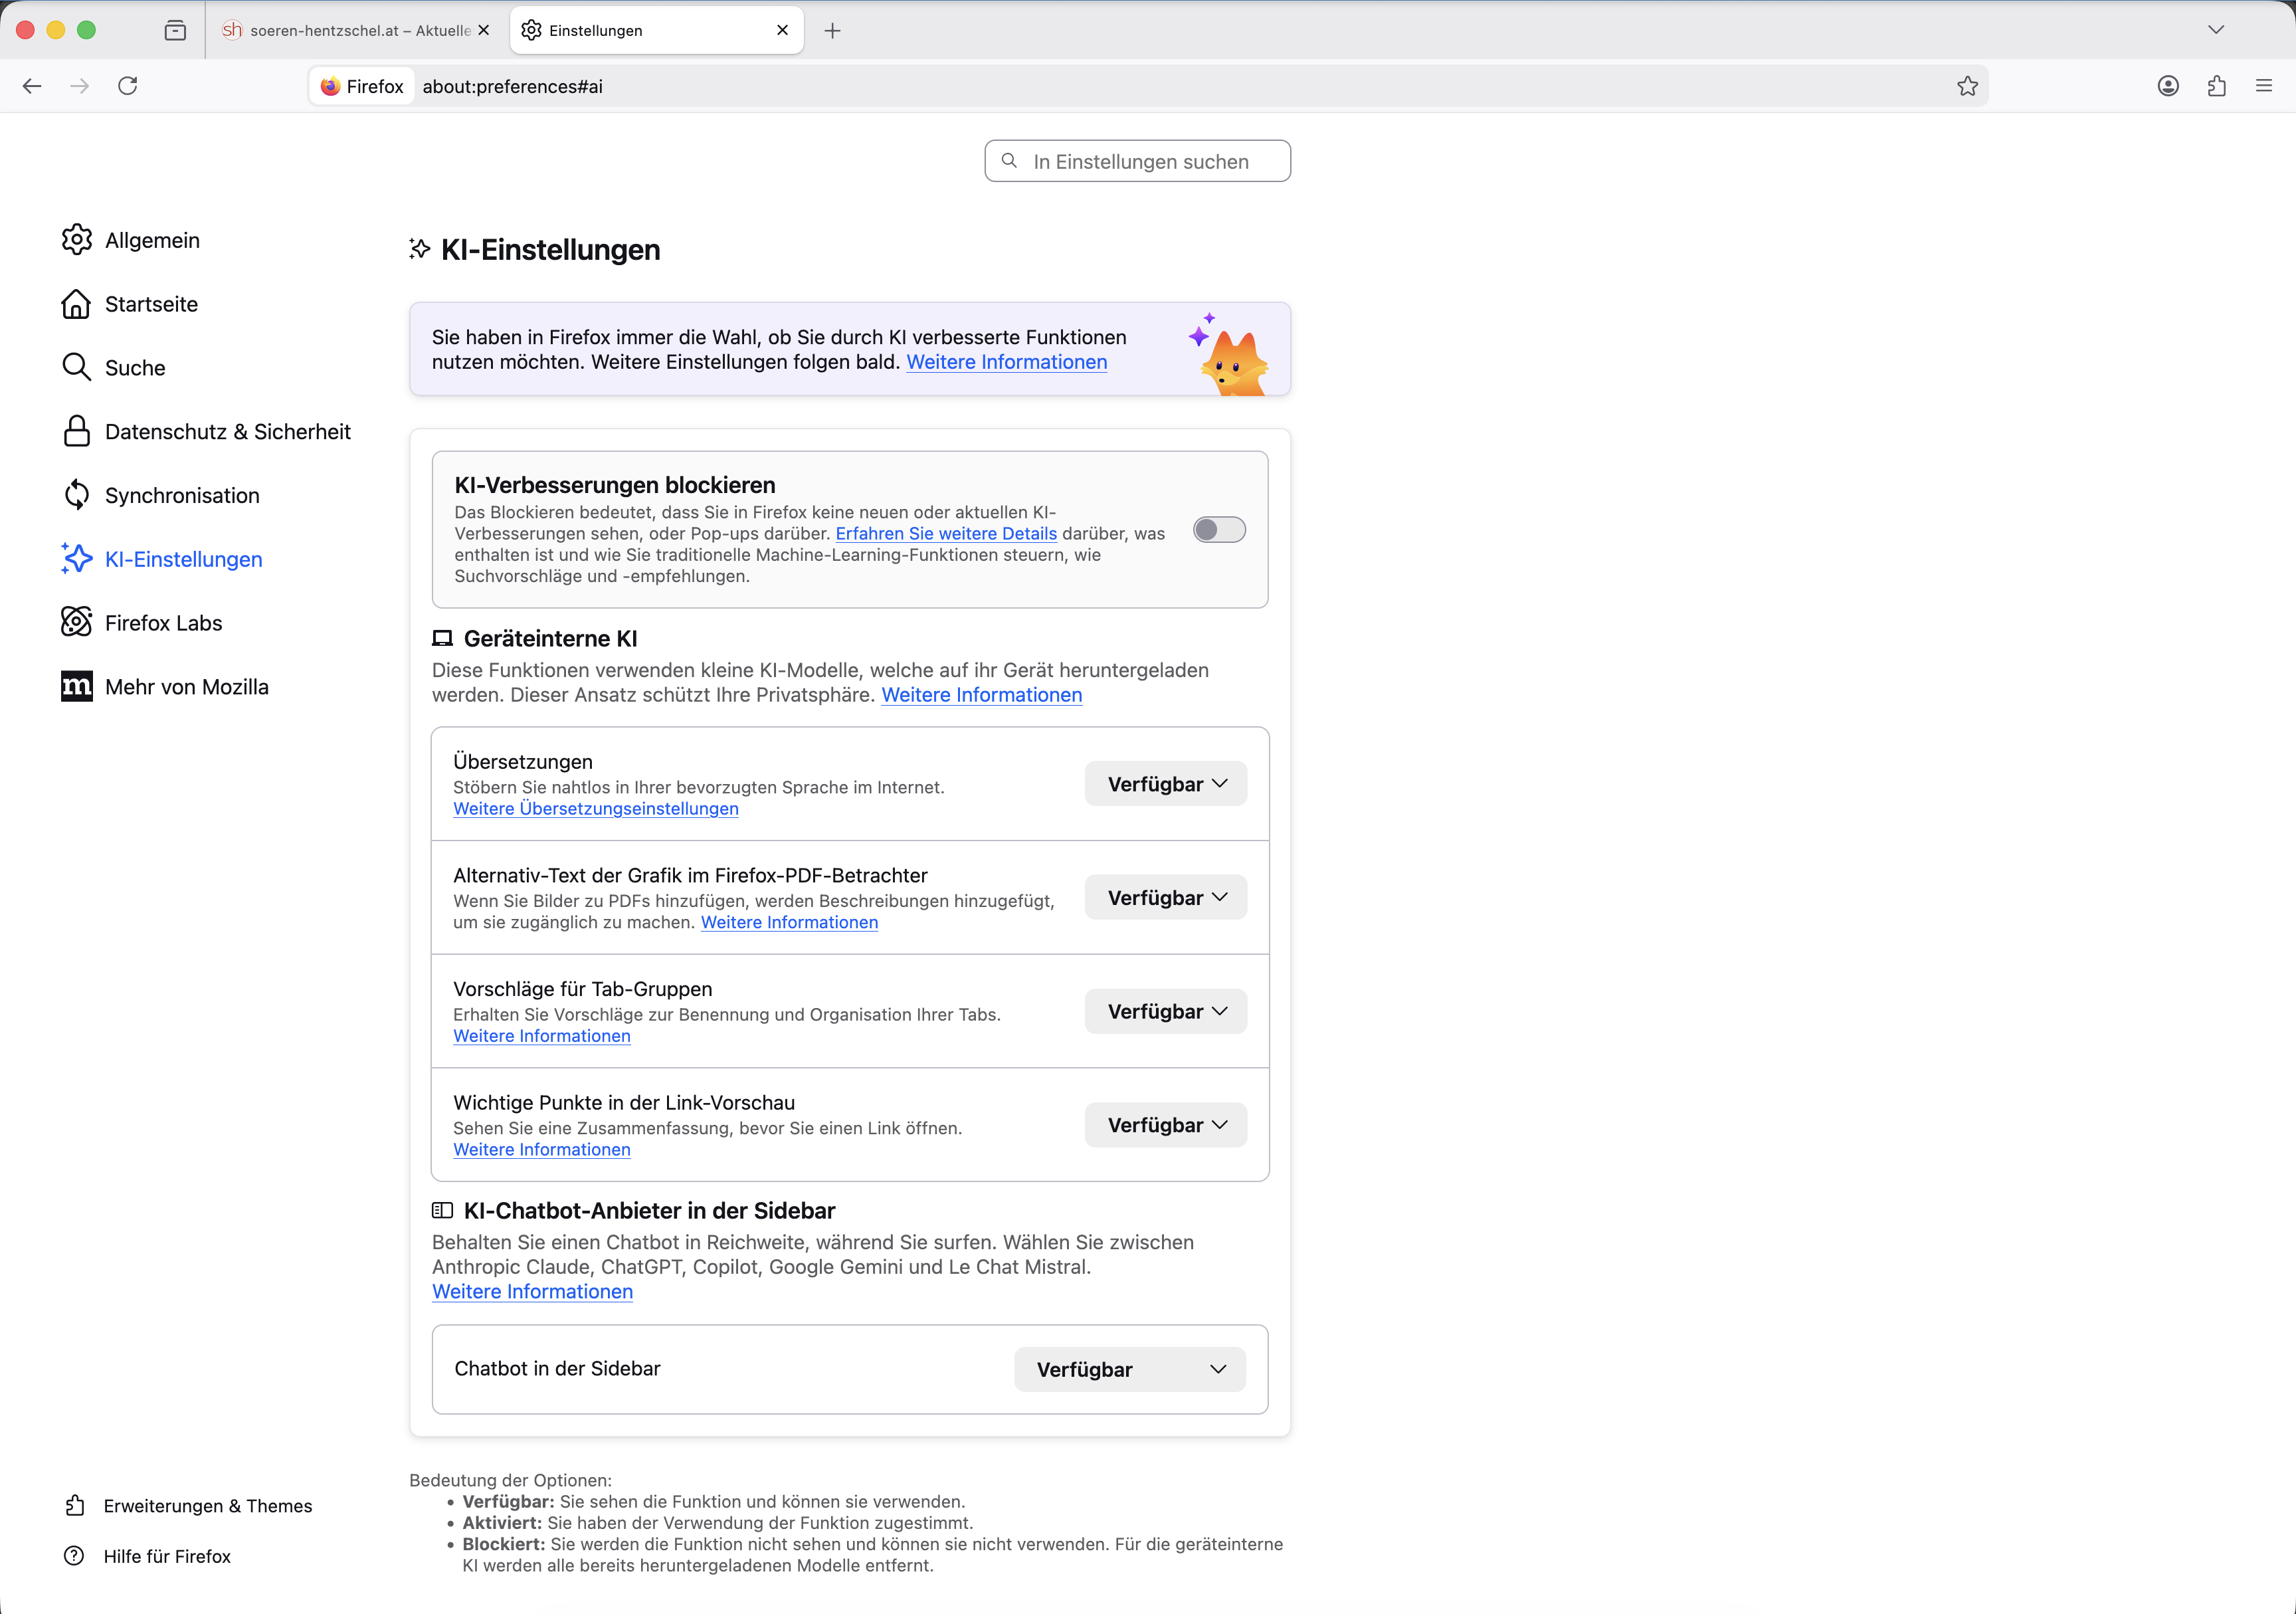
Task: Expand the Übersetzungen Verfügbar dropdown
Action: (1165, 784)
